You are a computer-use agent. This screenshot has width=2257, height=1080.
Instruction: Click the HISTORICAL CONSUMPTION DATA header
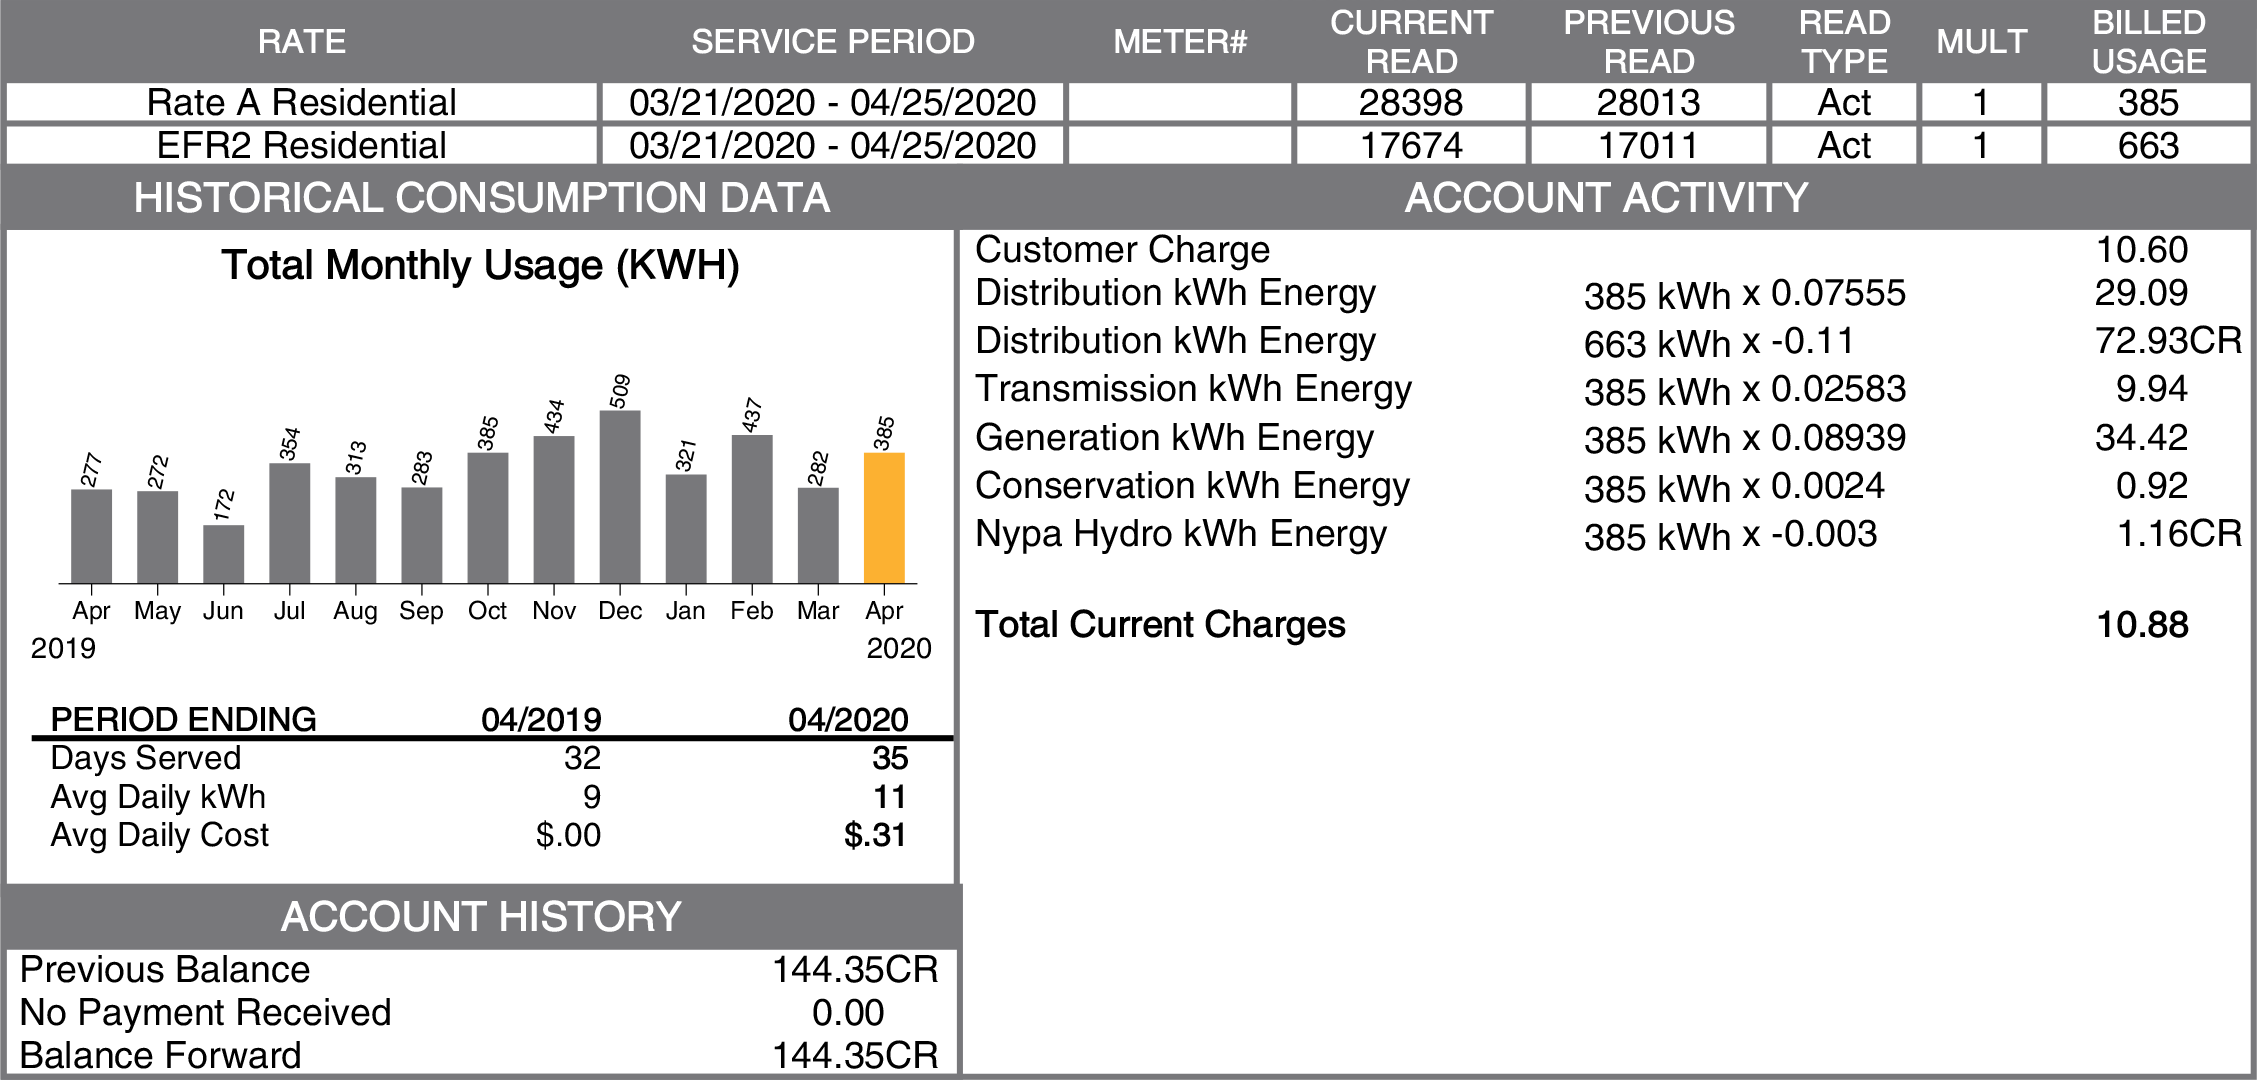pyautogui.click(x=481, y=198)
